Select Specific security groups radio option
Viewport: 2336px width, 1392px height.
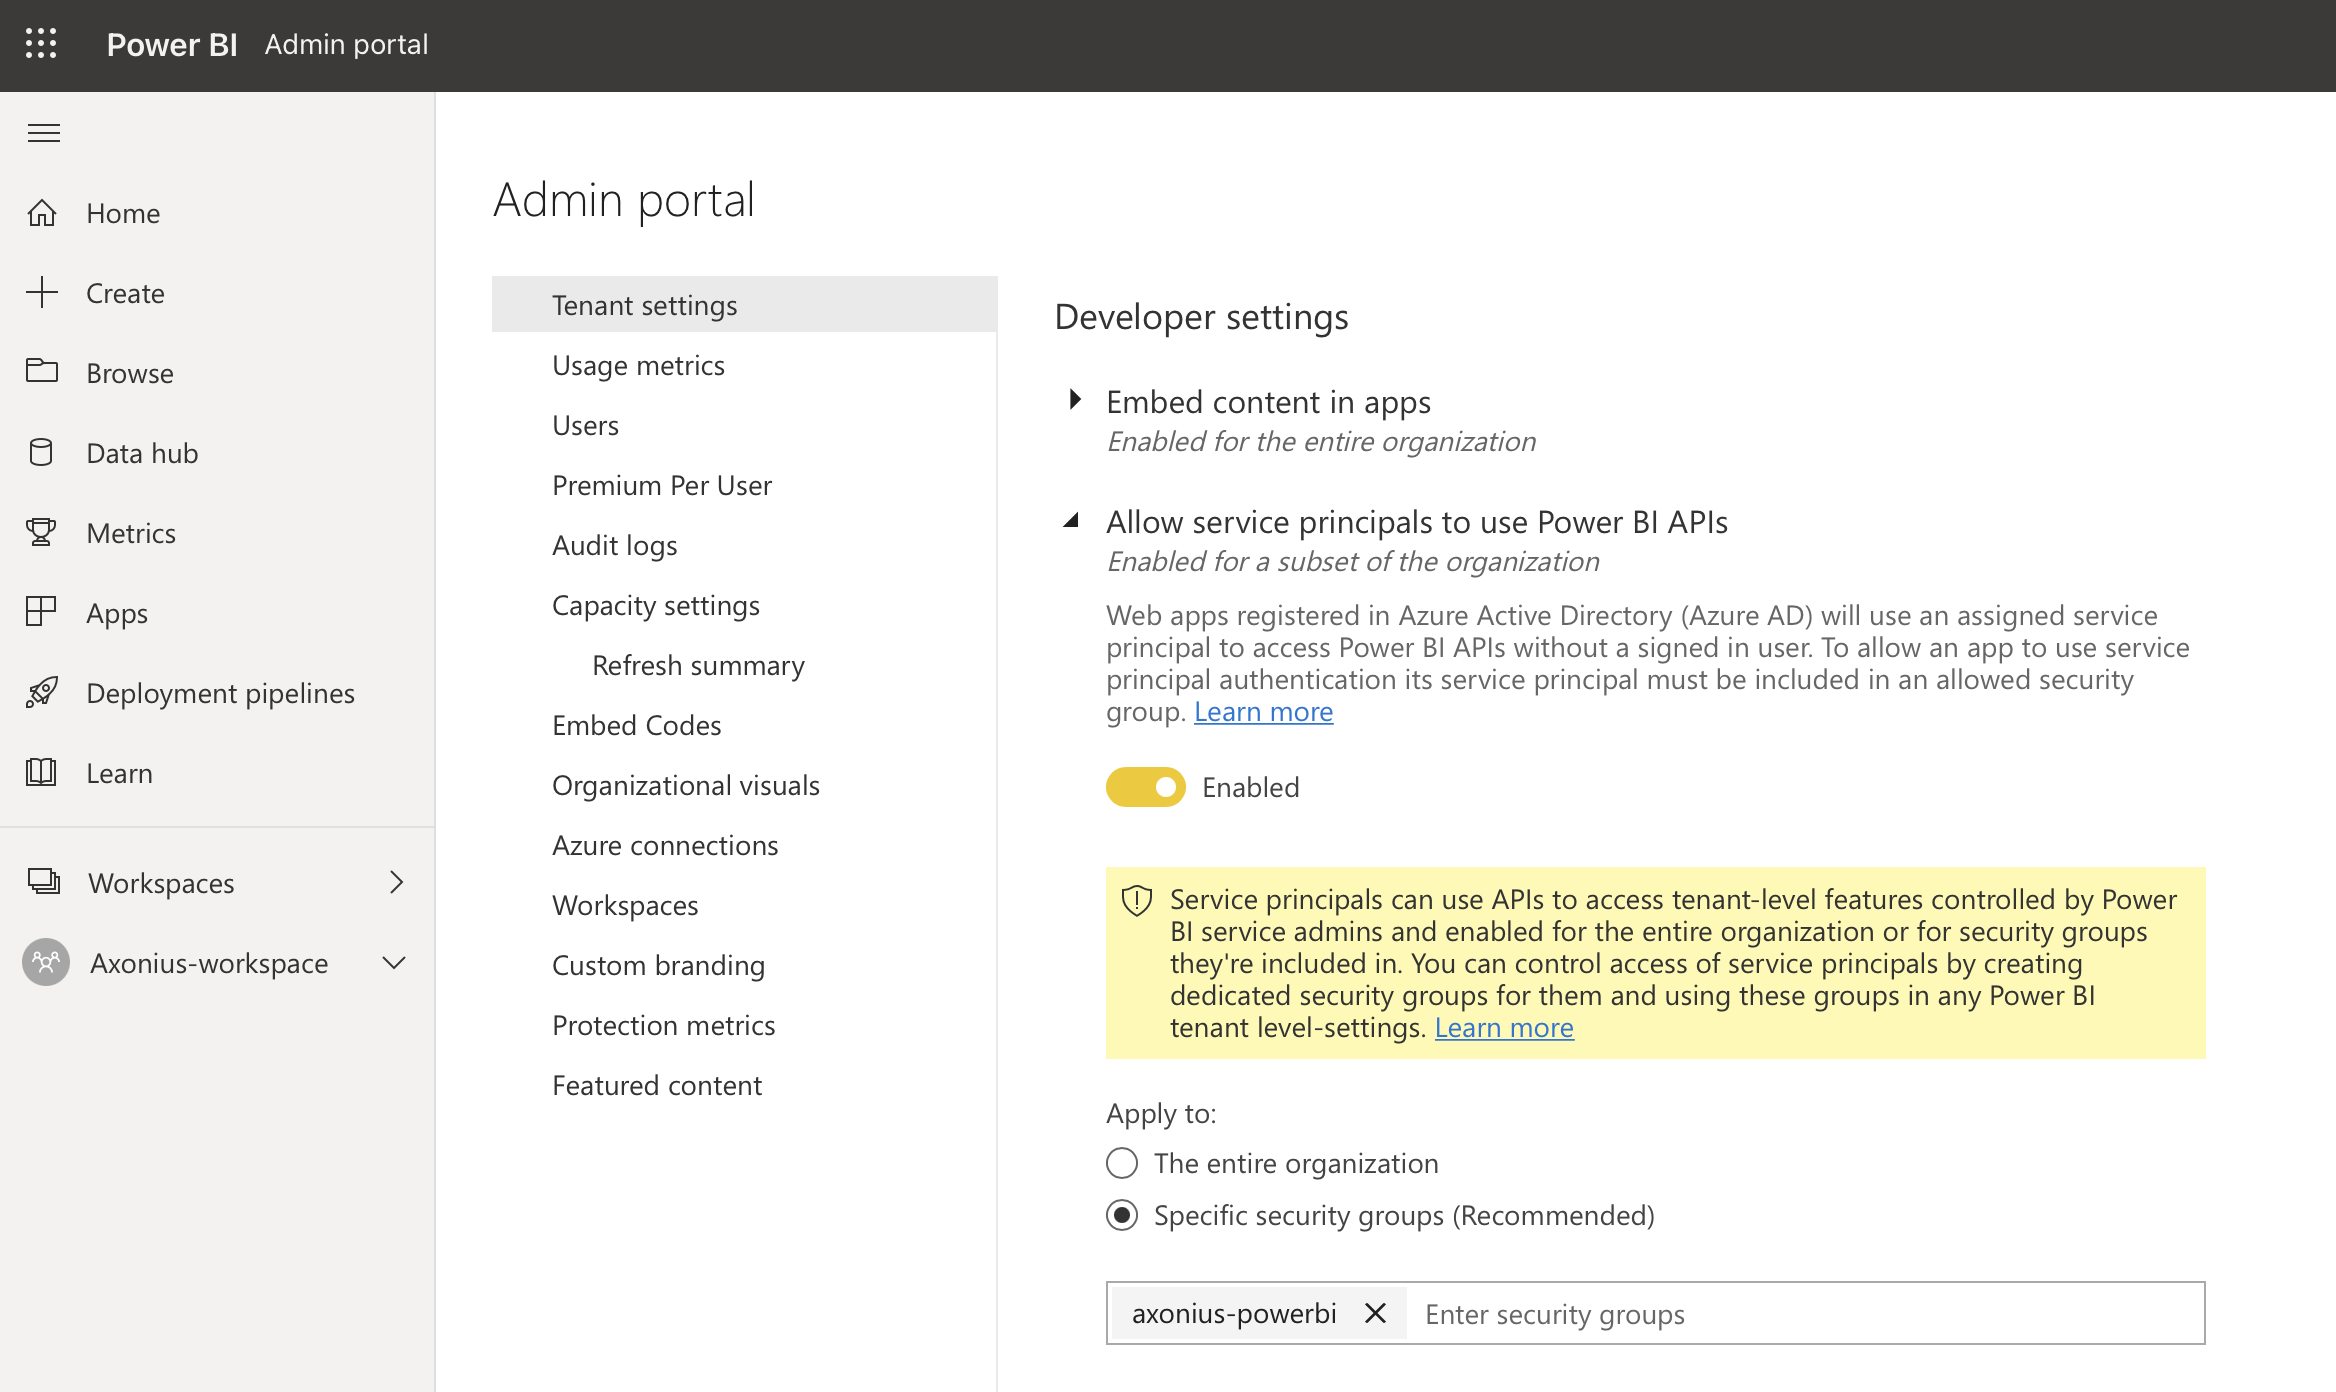tap(1122, 1215)
